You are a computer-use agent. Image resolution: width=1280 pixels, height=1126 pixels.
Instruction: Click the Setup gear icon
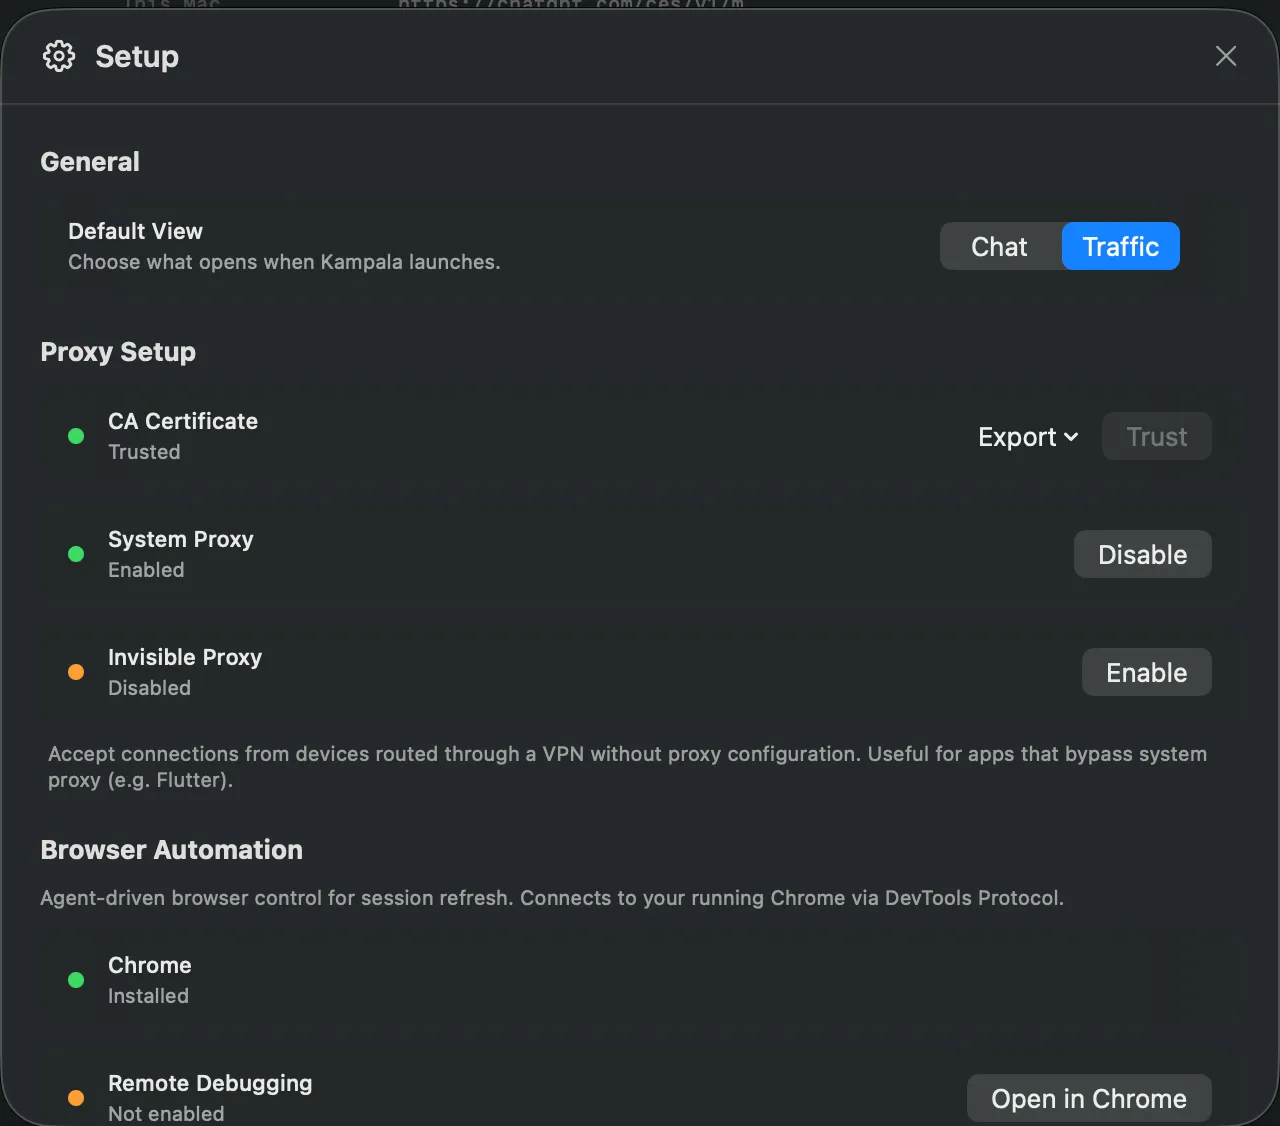pyautogui.click(x=59, y=56)
